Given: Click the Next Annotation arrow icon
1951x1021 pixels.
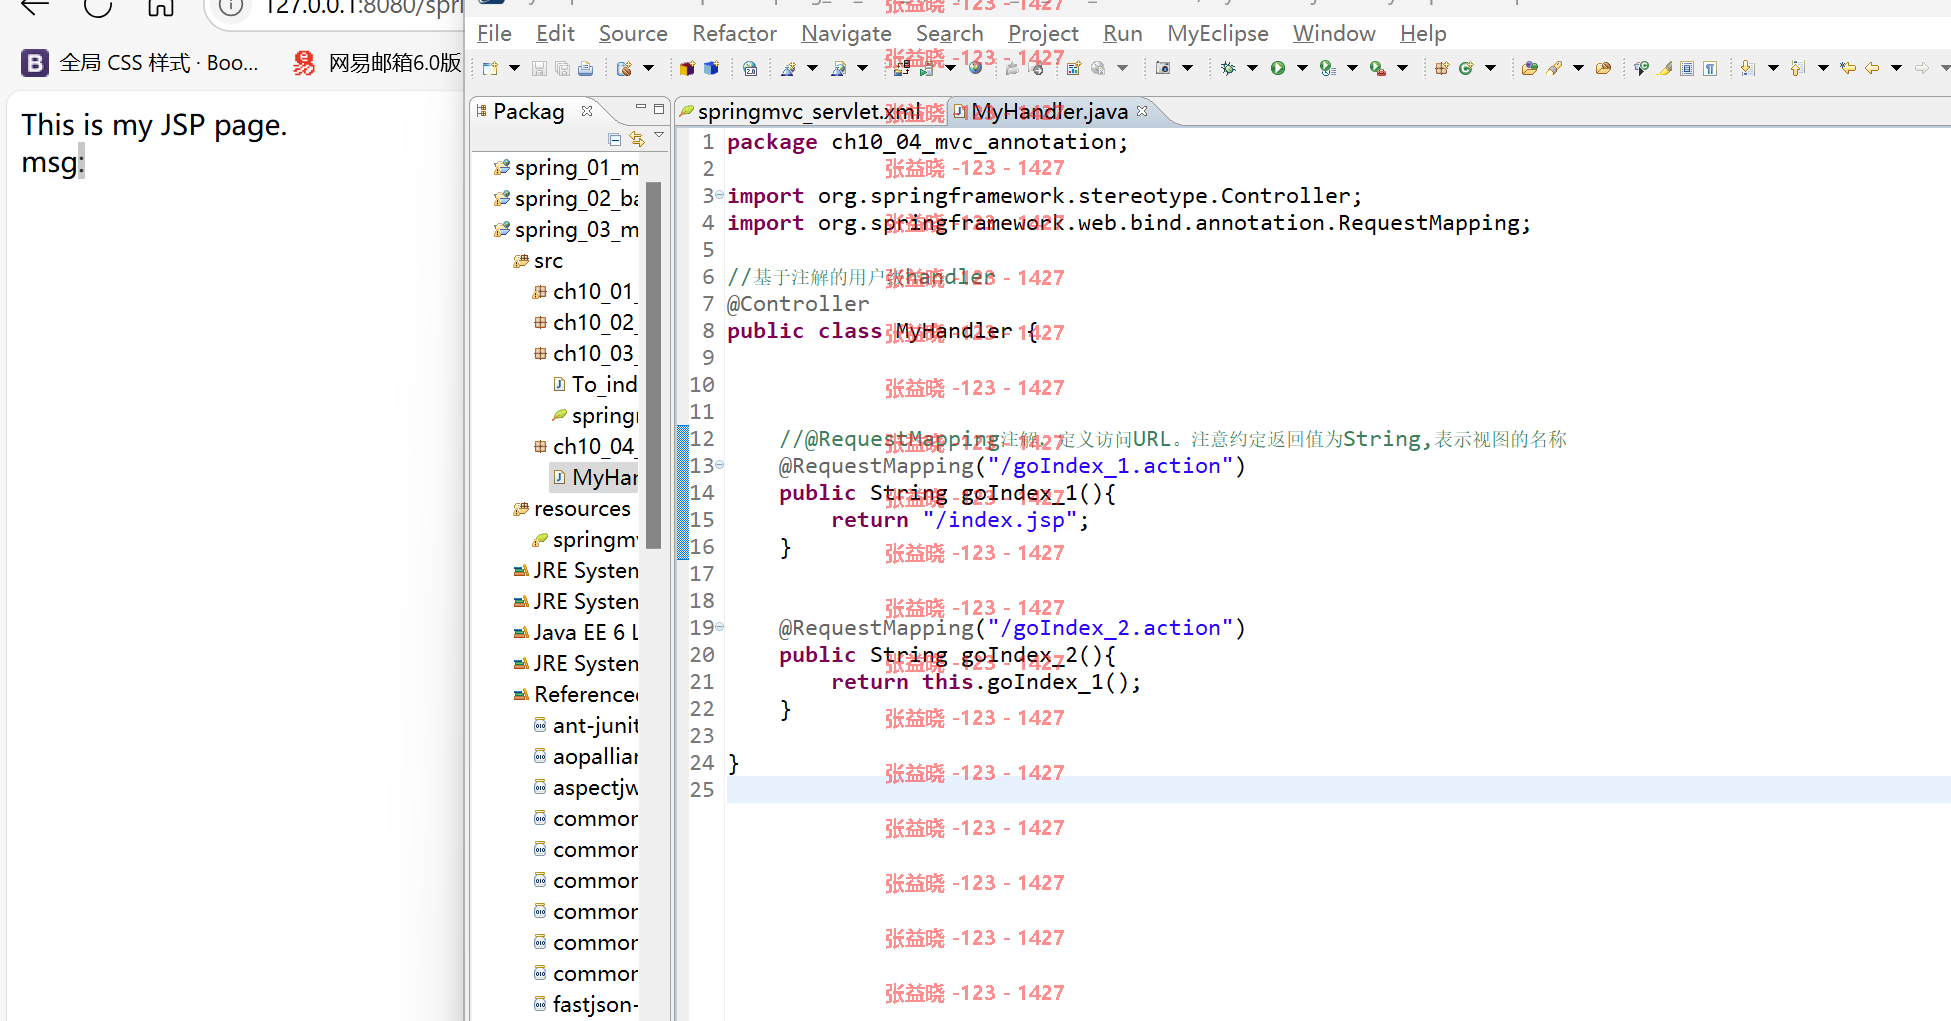Looking at the screenshot, I should click(1747, 68).
